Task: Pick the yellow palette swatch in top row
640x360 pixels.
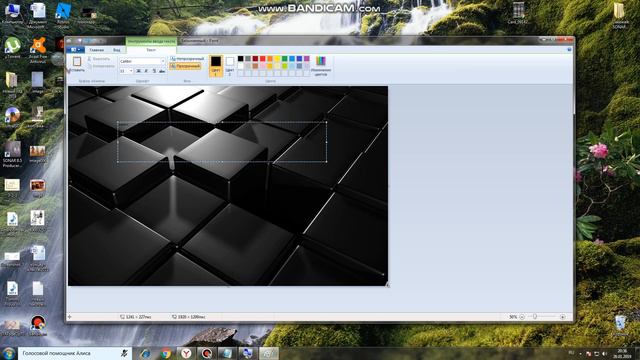Action: click(x=277, y=59)
